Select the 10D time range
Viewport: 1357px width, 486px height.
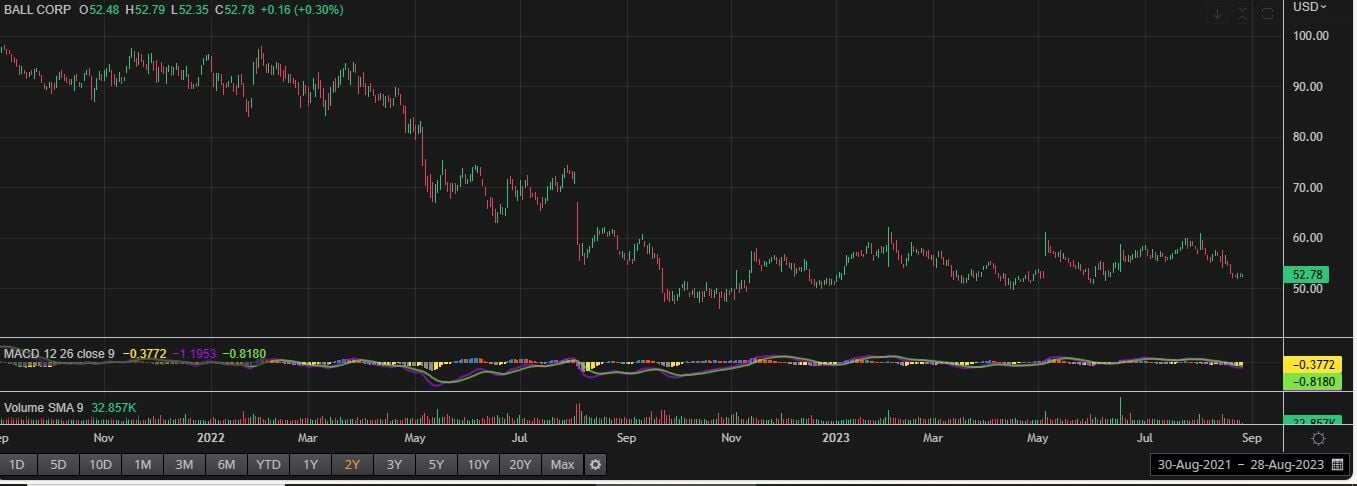pyautogui.click(x=100, y=465)
